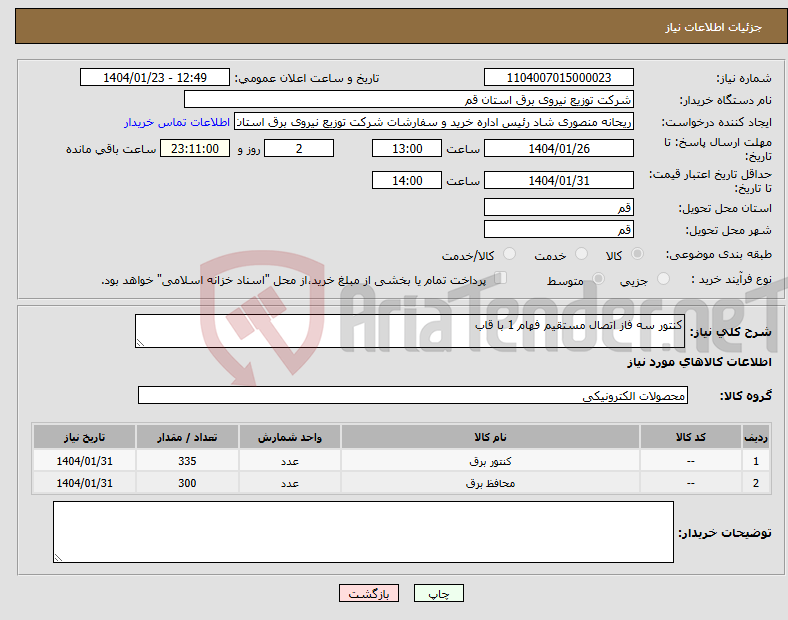Click the بازگشت (back) button
The width and height of the screenshot is (788, 620).
[369, 593]
